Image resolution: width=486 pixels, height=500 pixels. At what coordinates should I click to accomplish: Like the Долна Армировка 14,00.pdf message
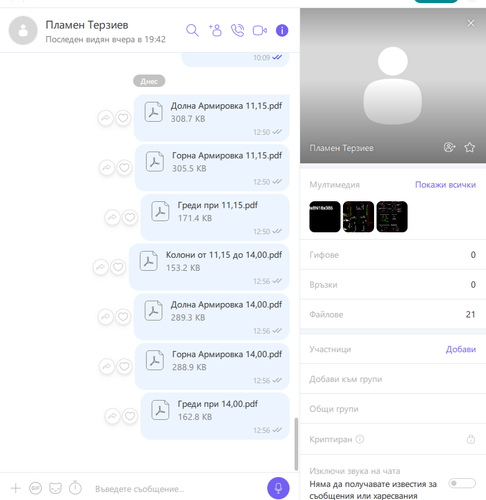(123, 317)
